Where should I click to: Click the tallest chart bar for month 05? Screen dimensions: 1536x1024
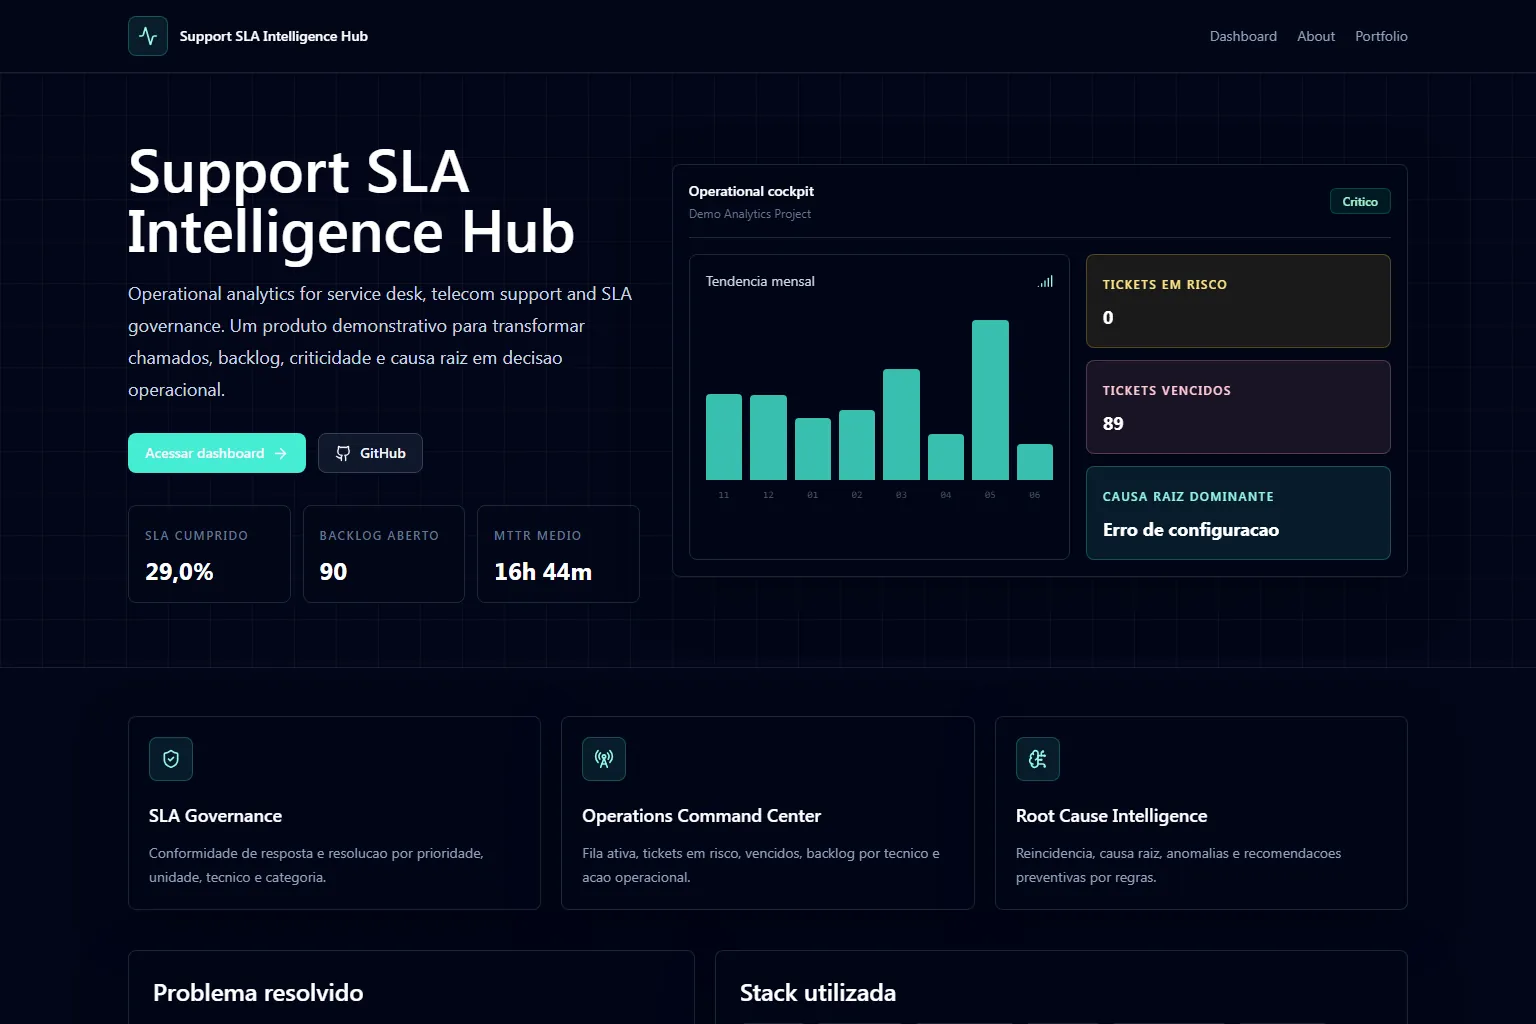tap(990, 400)
